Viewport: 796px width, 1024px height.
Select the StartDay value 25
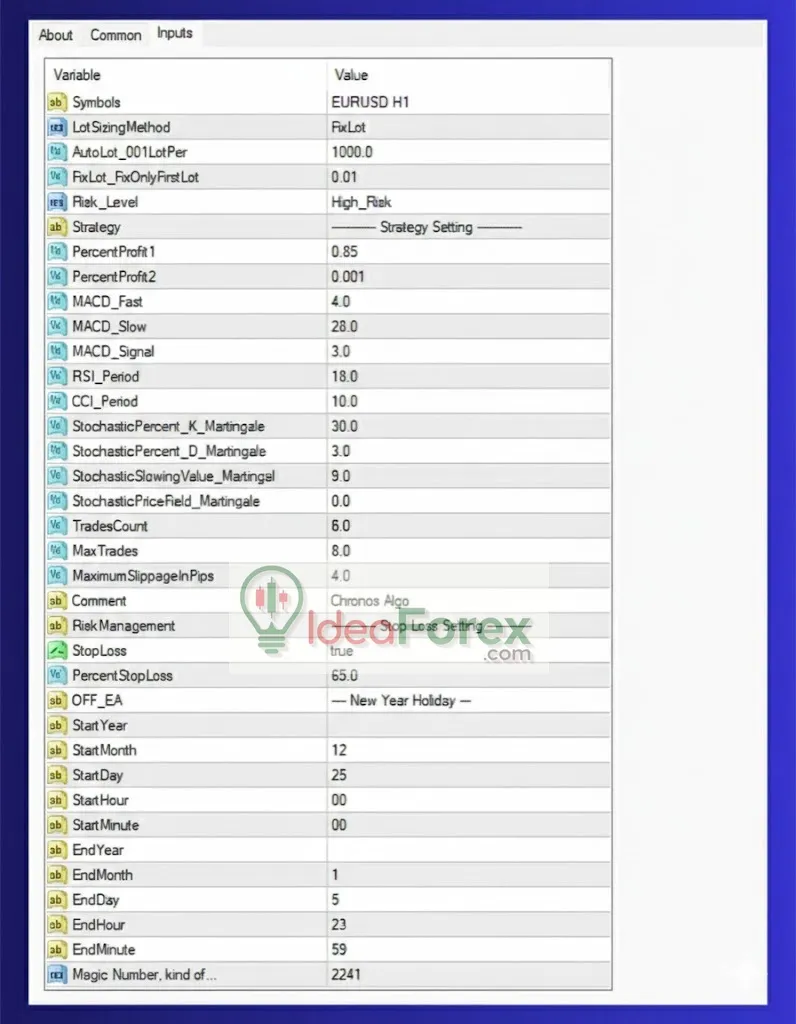(339, 775)
